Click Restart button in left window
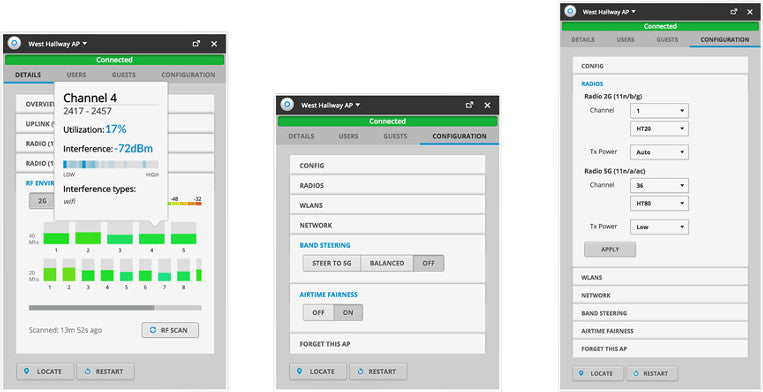Screen dimensions: 763x392 [105, 372]
